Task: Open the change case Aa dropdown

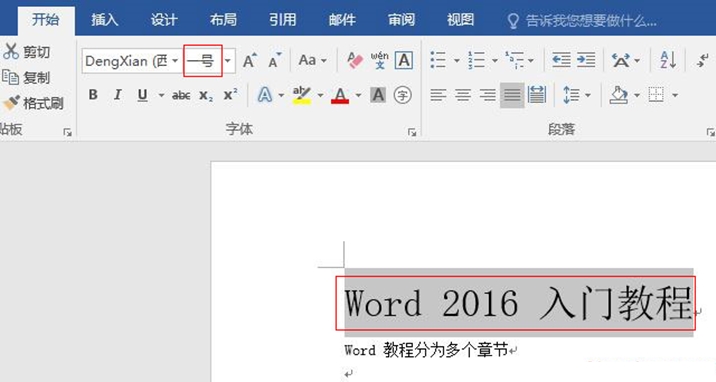Action: (x=313, y=60)
